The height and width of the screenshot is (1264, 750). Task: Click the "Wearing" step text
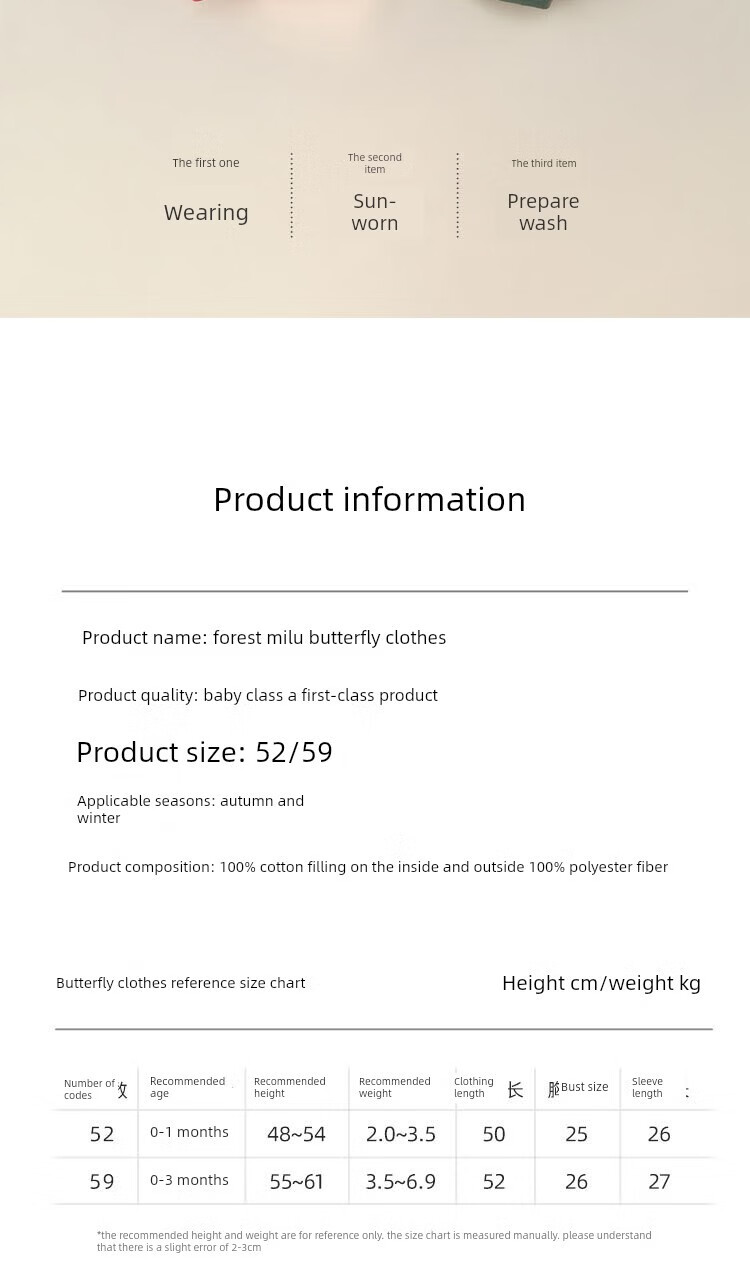(206, 212)
